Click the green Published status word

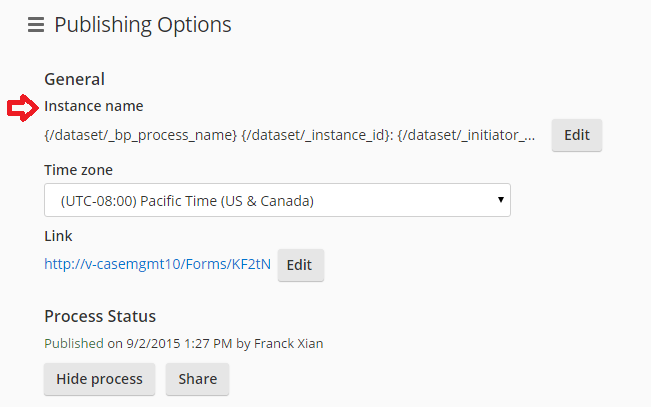click(x=74, y=344)
